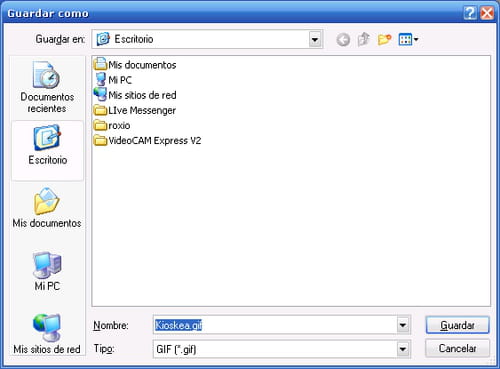The image size is (500, 369).
Task: Expand the Nombre filename dropdown arrow
Action: coord(403,325)
